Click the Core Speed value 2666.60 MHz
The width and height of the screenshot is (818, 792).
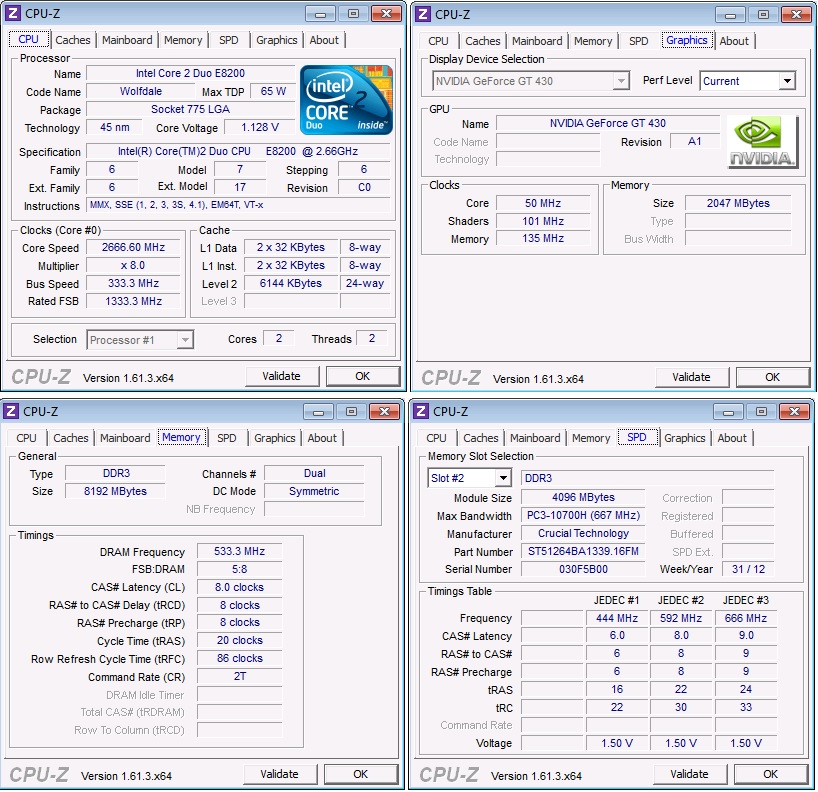[133, 247]
